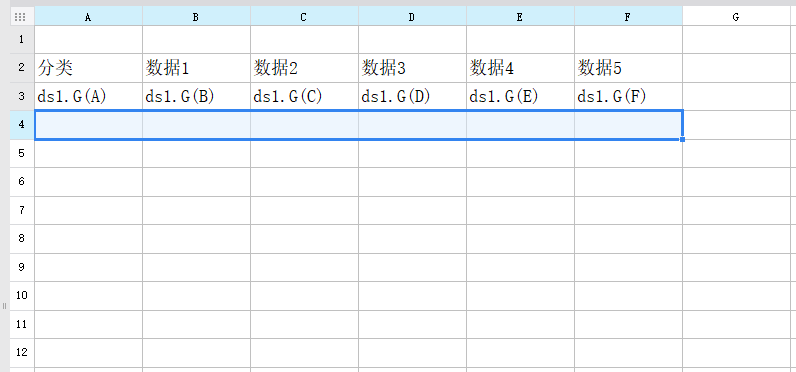Select row 8 header

coord(22,239)
